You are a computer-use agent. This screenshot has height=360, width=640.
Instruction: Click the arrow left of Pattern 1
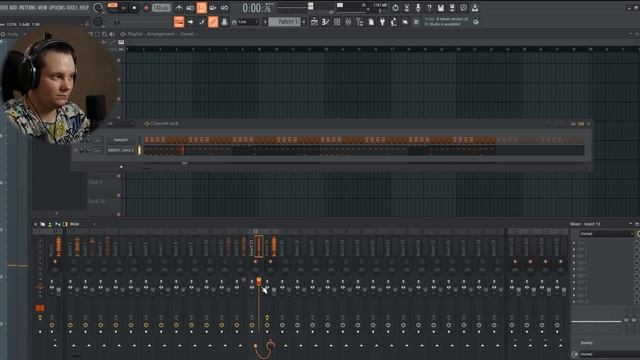point(265,22)
